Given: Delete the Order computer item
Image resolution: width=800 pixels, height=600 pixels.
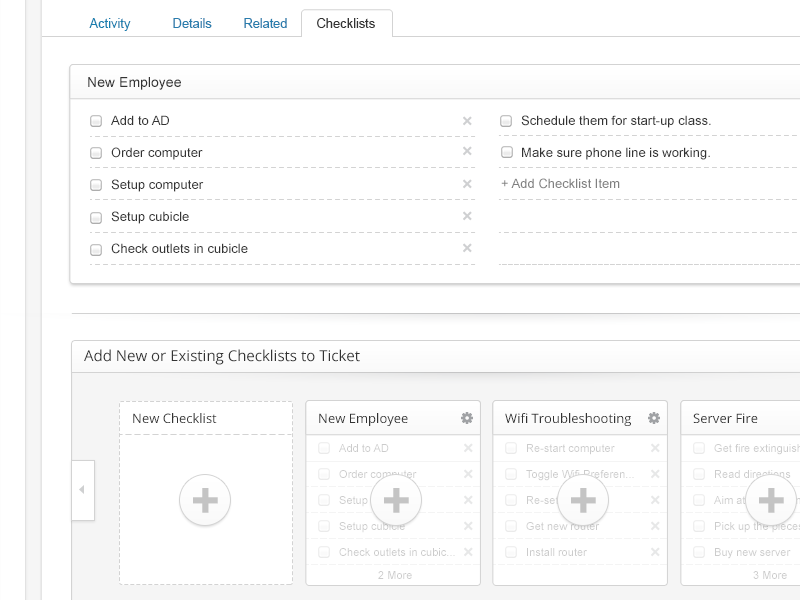Looking at the screenshot, I should pyautogui.click(x=467, y=152).
